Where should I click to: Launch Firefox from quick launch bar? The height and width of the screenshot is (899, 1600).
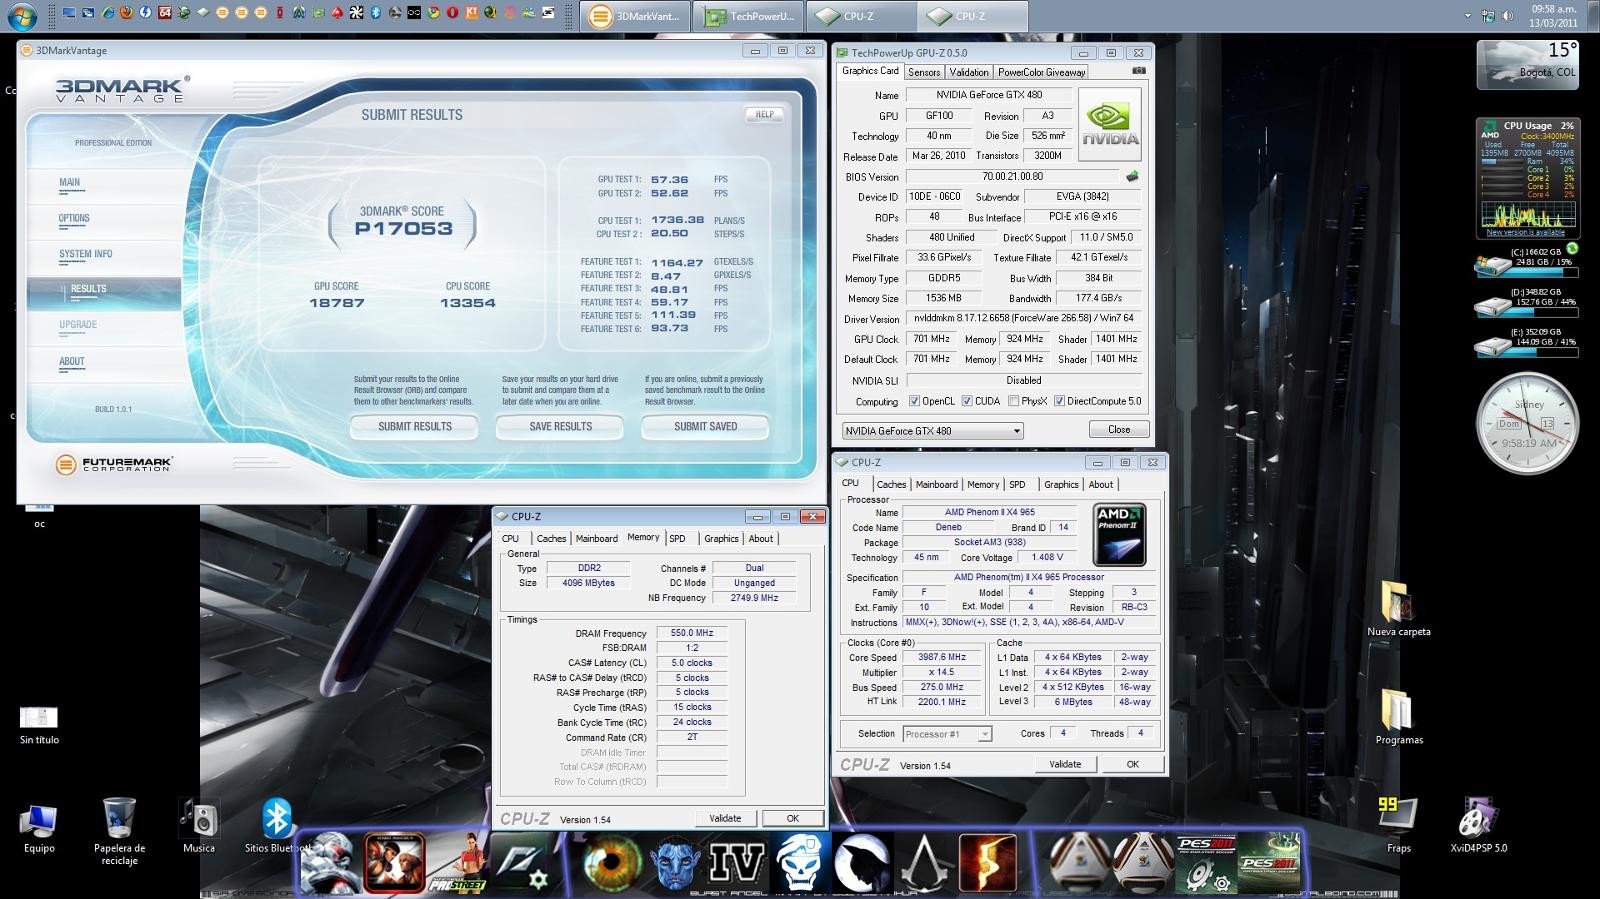126,13
